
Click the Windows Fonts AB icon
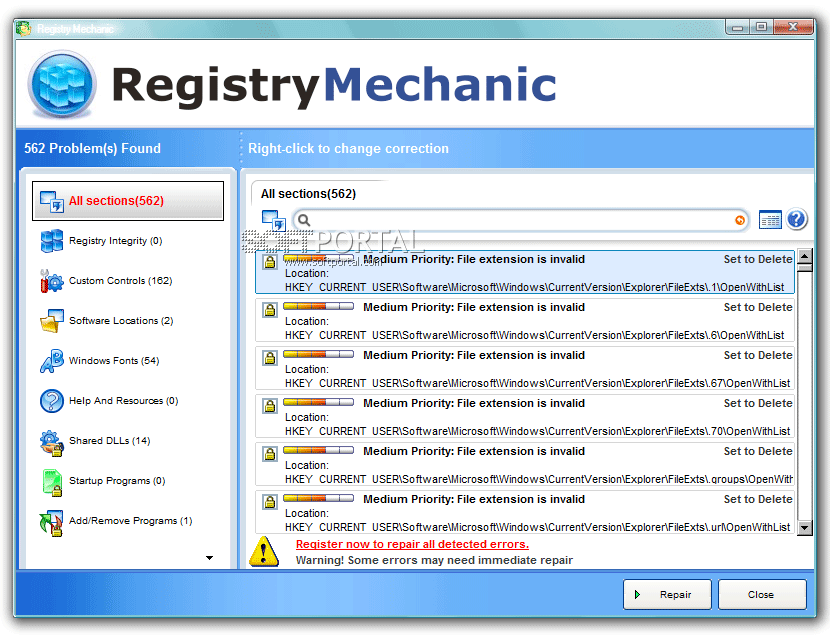pos(52,361)
